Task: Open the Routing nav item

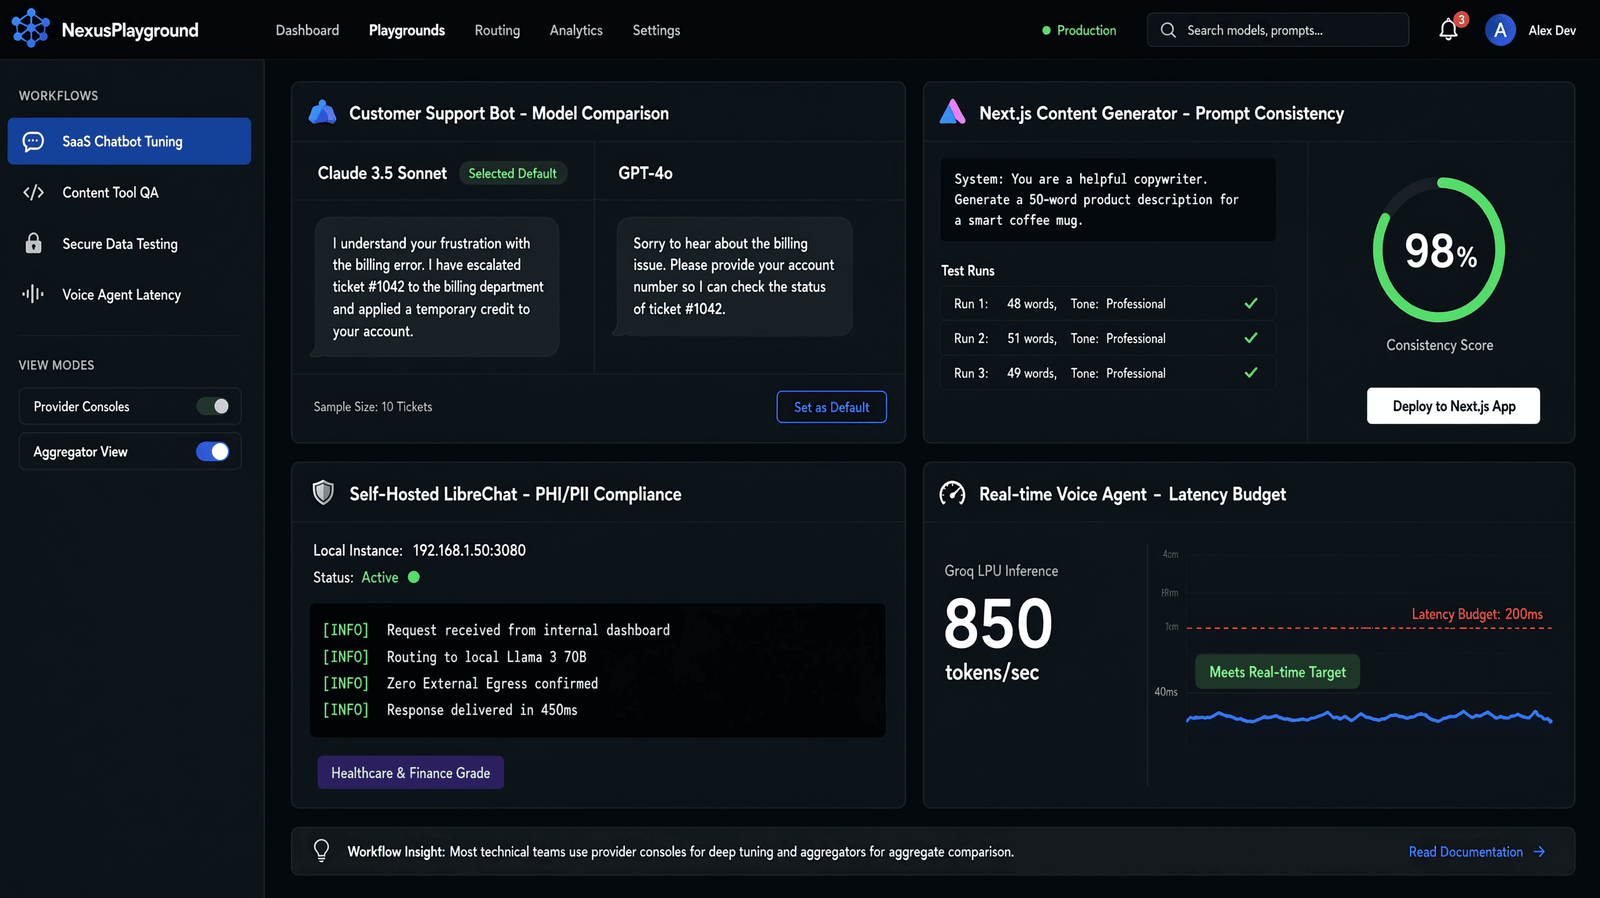Action: click(x=497, y=30)
